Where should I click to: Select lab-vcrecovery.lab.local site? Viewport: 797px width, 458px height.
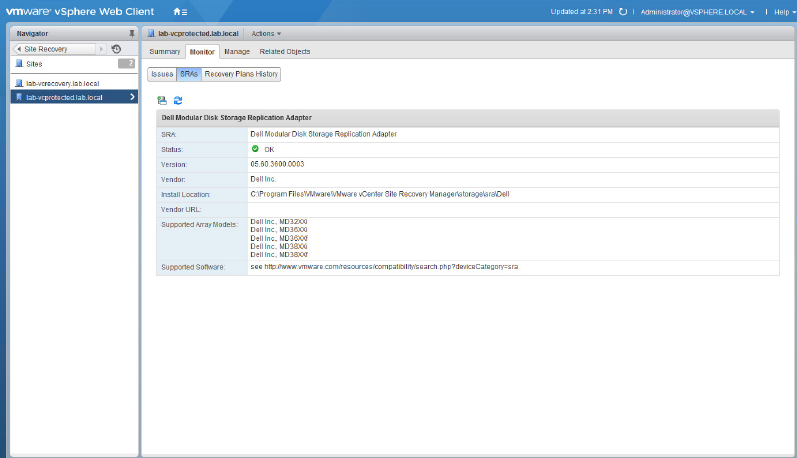[62, 82]
